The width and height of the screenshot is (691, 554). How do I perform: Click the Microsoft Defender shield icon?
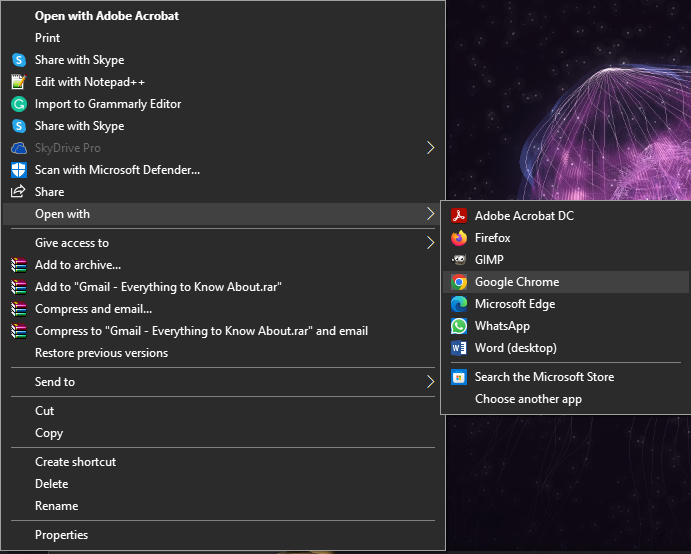[x=19, y=170]
